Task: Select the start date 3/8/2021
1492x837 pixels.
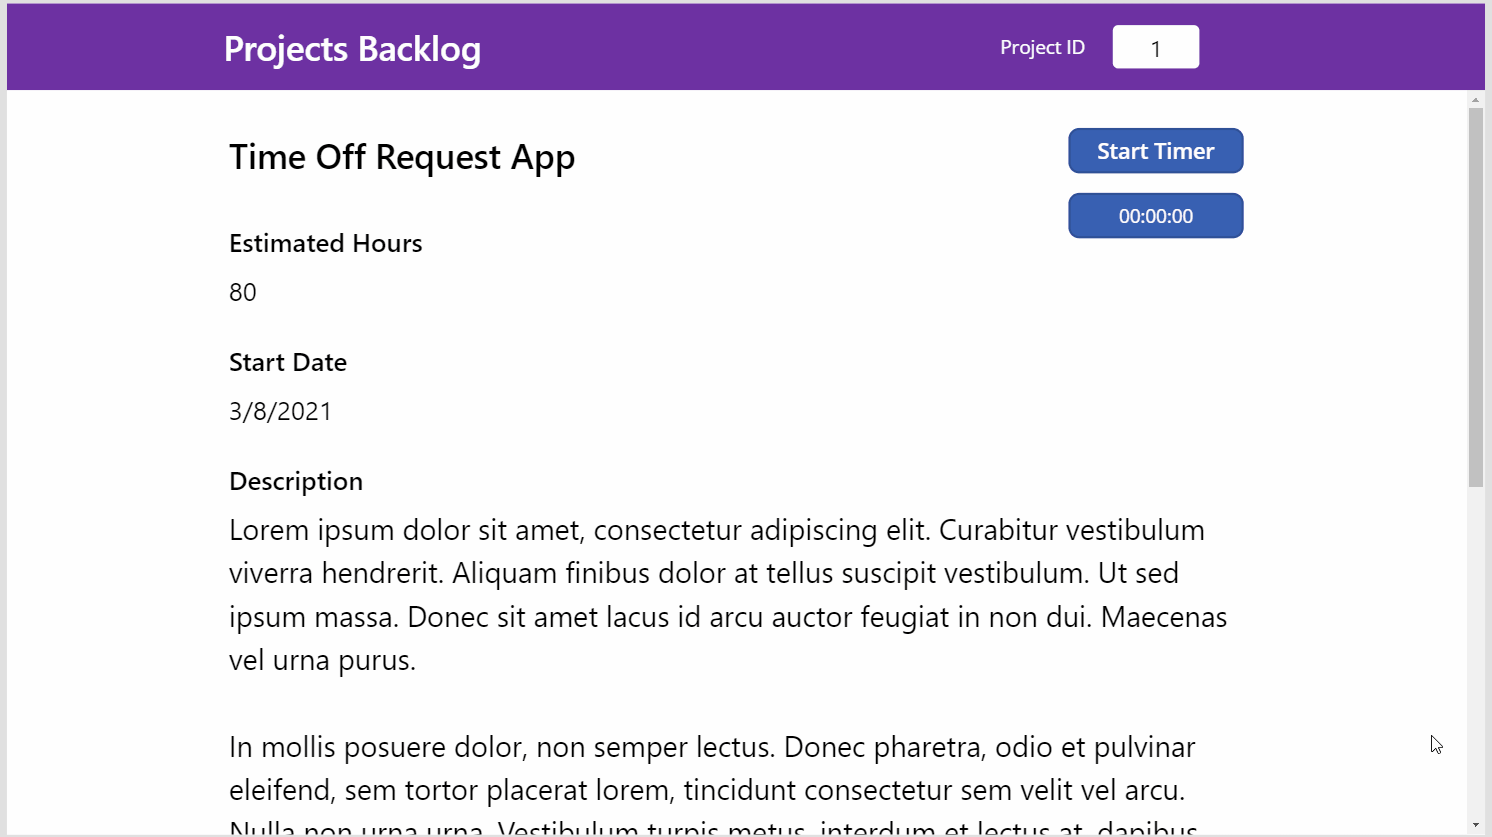Action: point(280,411)
